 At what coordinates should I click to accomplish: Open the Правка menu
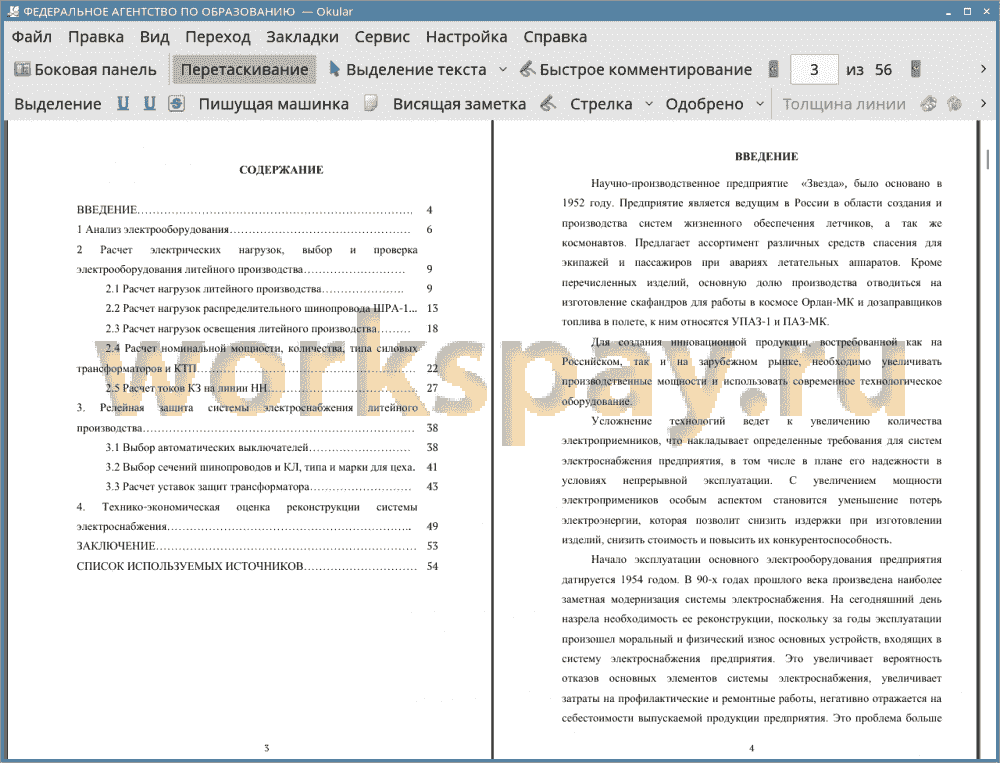[96, 37]
